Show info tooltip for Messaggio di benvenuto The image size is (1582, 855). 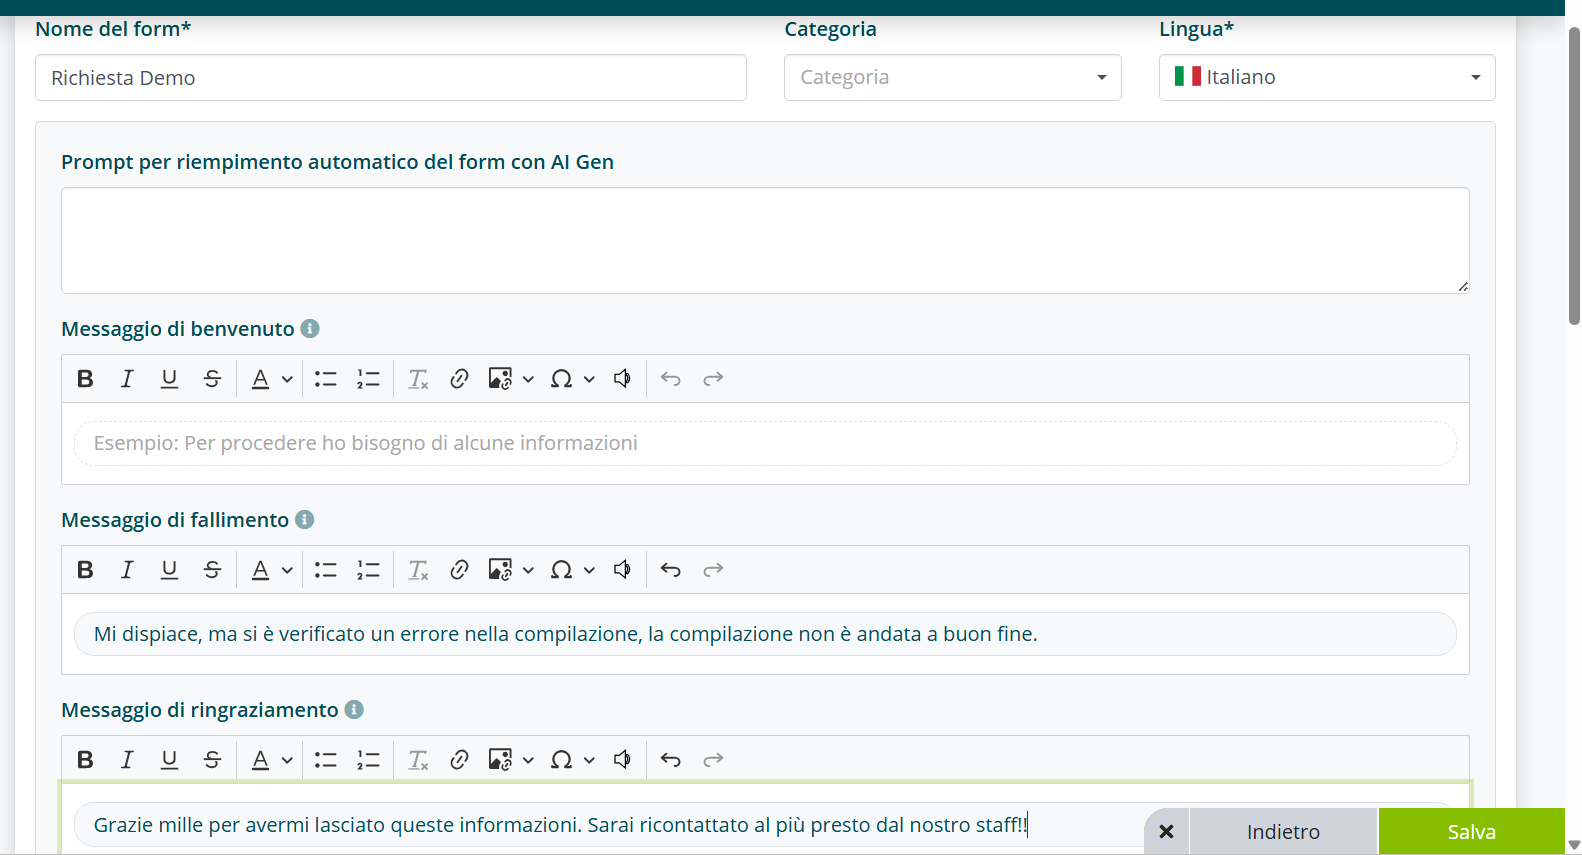click(310, 329)
